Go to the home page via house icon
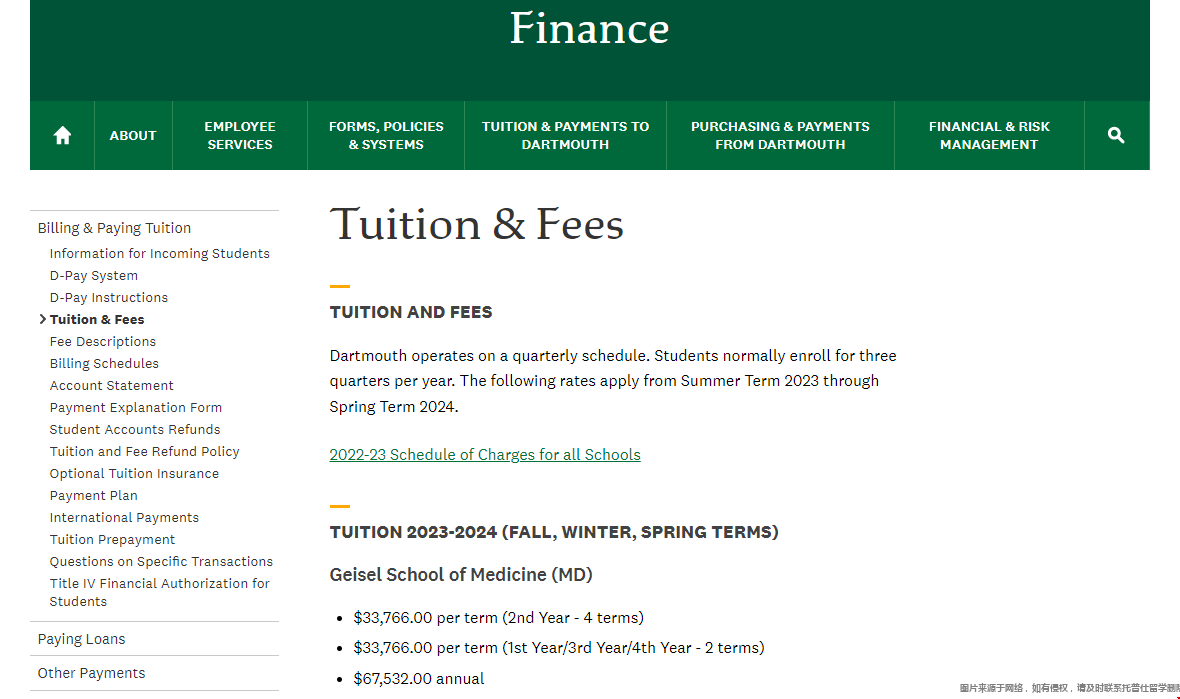Screen dimensions: 1180x699 pos(62,135)
